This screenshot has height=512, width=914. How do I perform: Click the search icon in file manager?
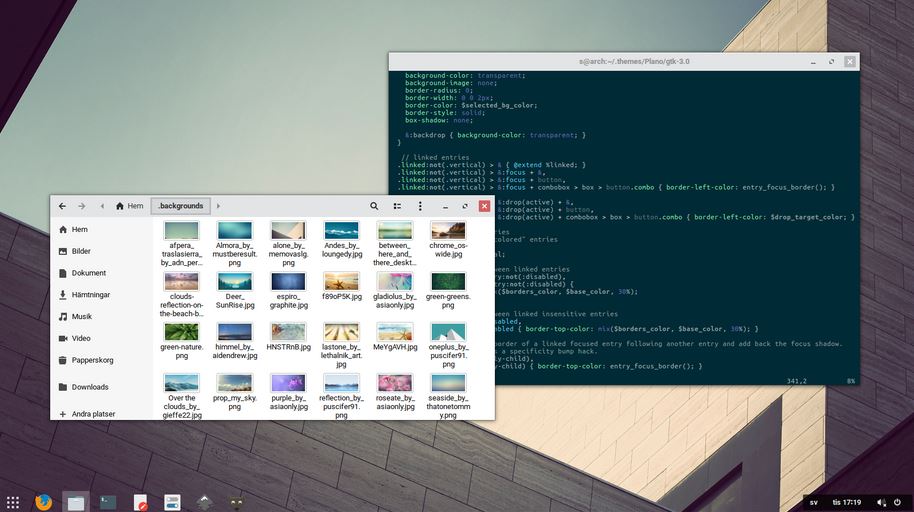374,206
